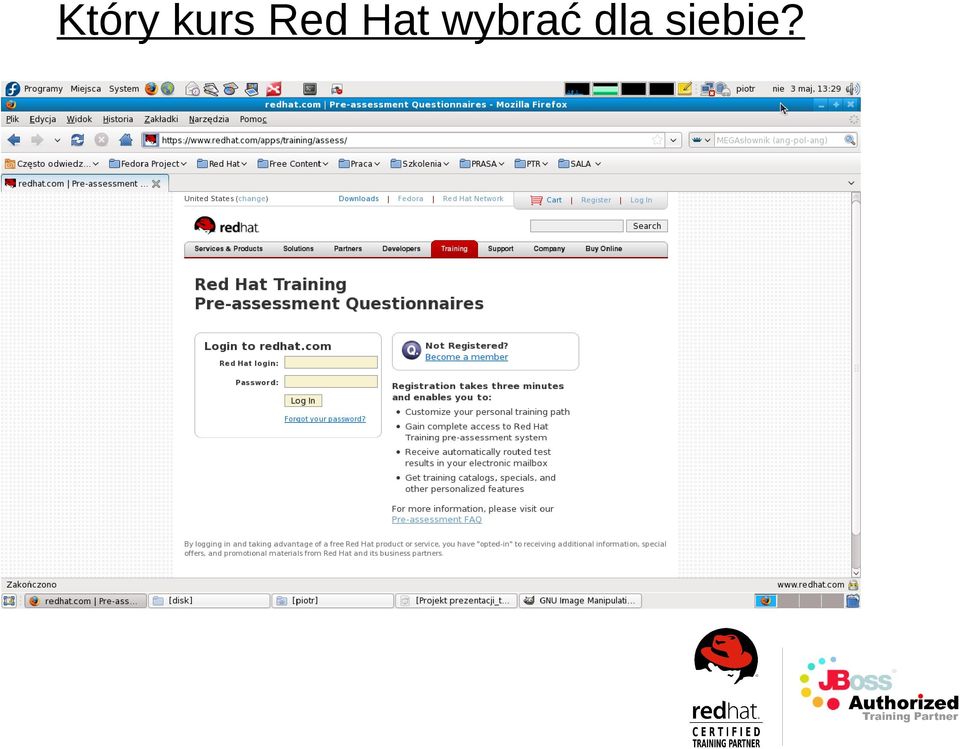Click the Q icon beside Not Registered

click(411, 351)
